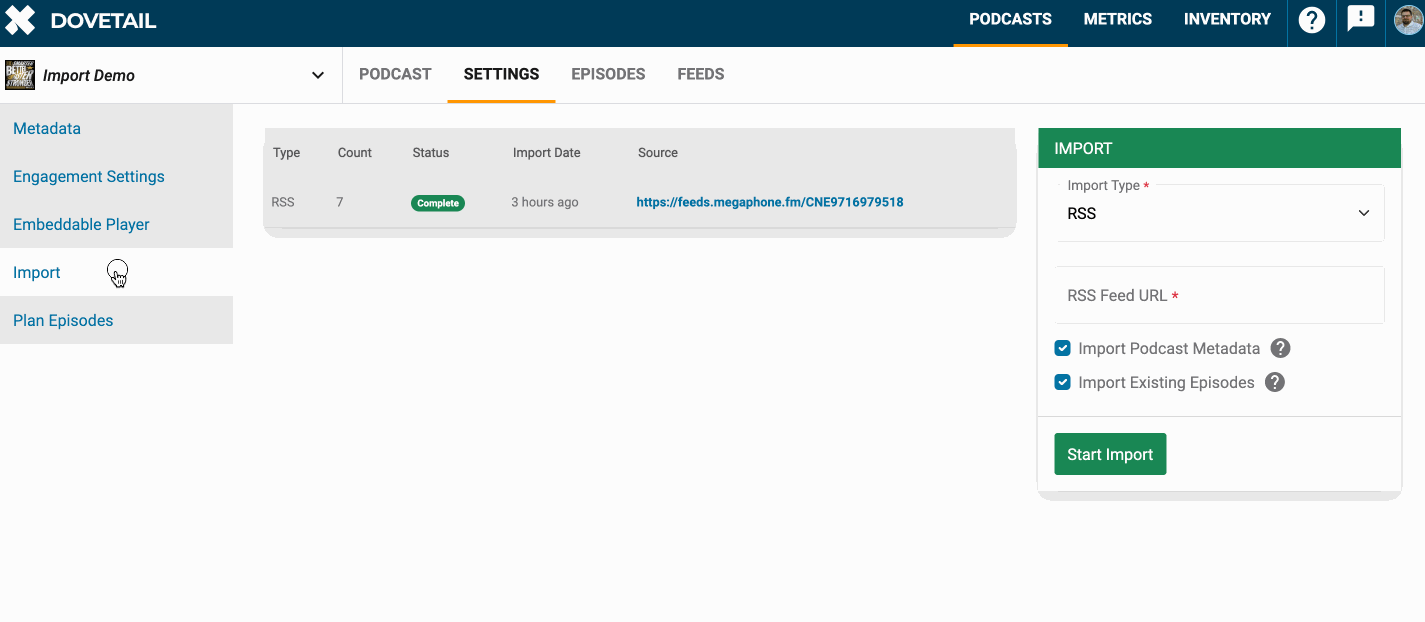Select Engagement Settings in the sidebar
1425x622 pixels.
pos(89,177)
